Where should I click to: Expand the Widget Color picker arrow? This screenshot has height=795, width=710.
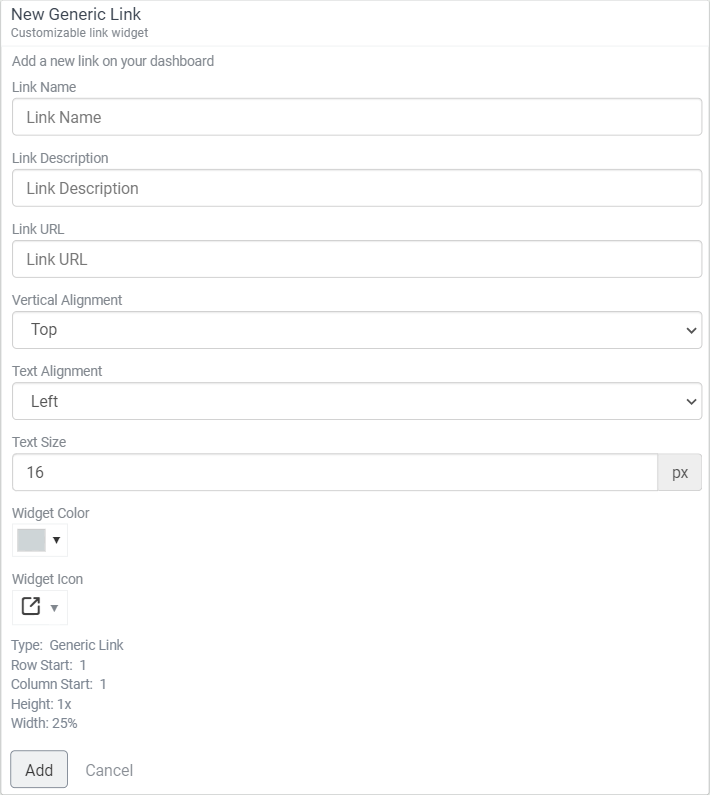[x=57, y=540]
